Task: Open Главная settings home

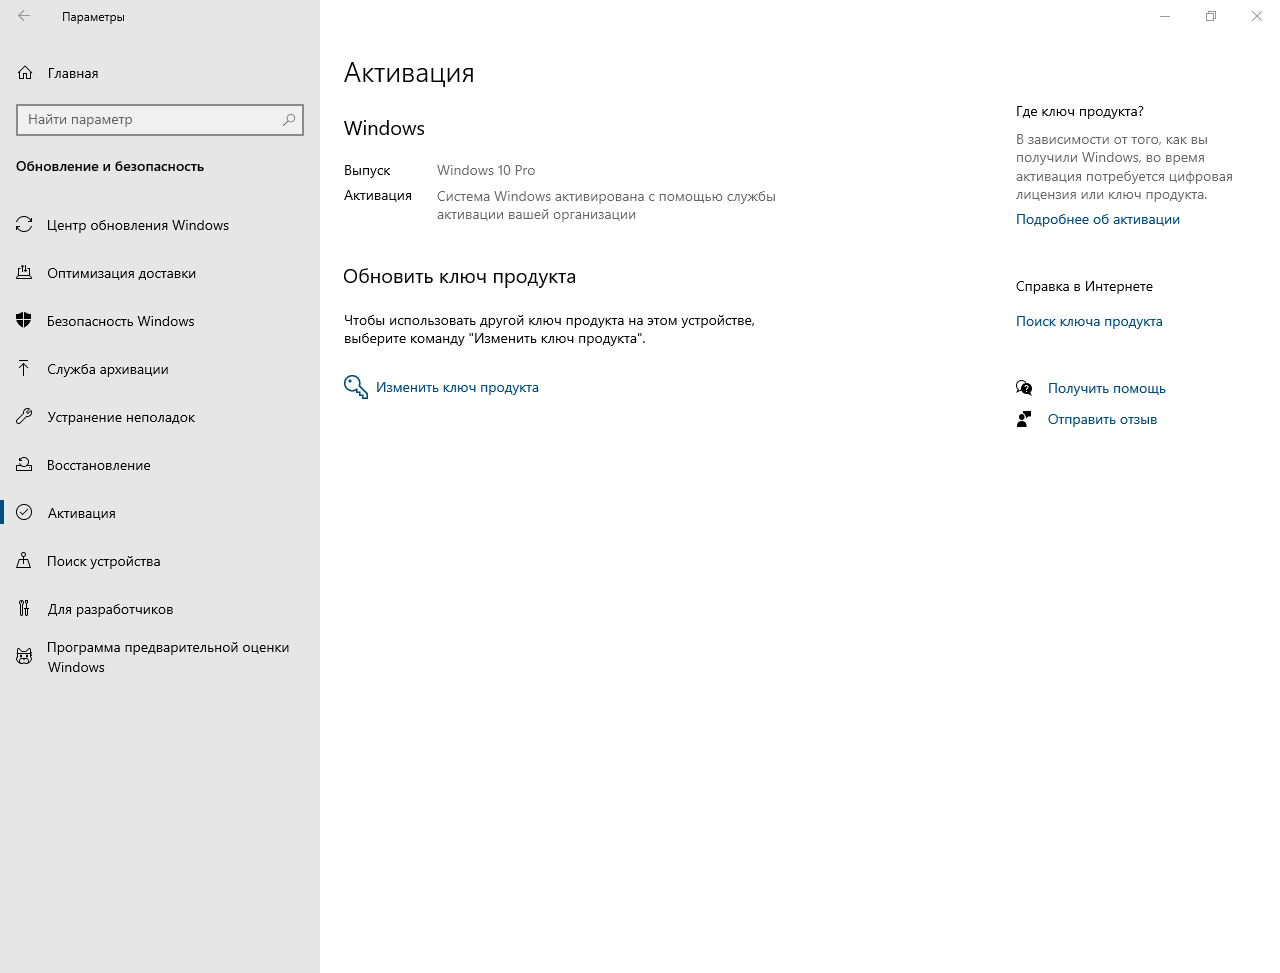Action: 160,73
